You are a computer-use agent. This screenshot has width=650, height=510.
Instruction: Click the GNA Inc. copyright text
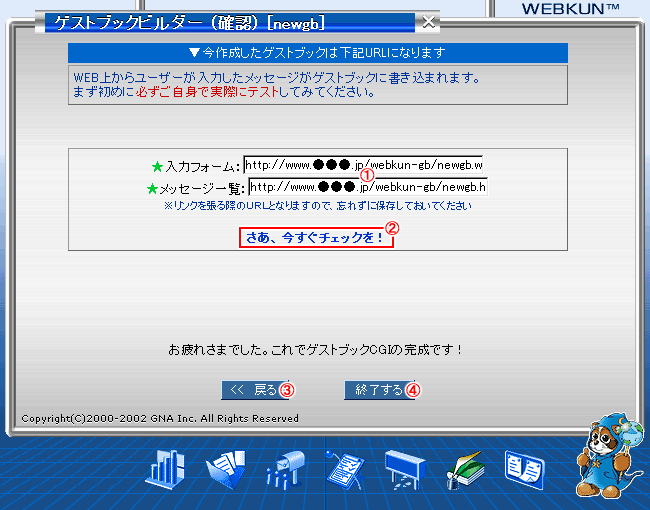(159, 418)
